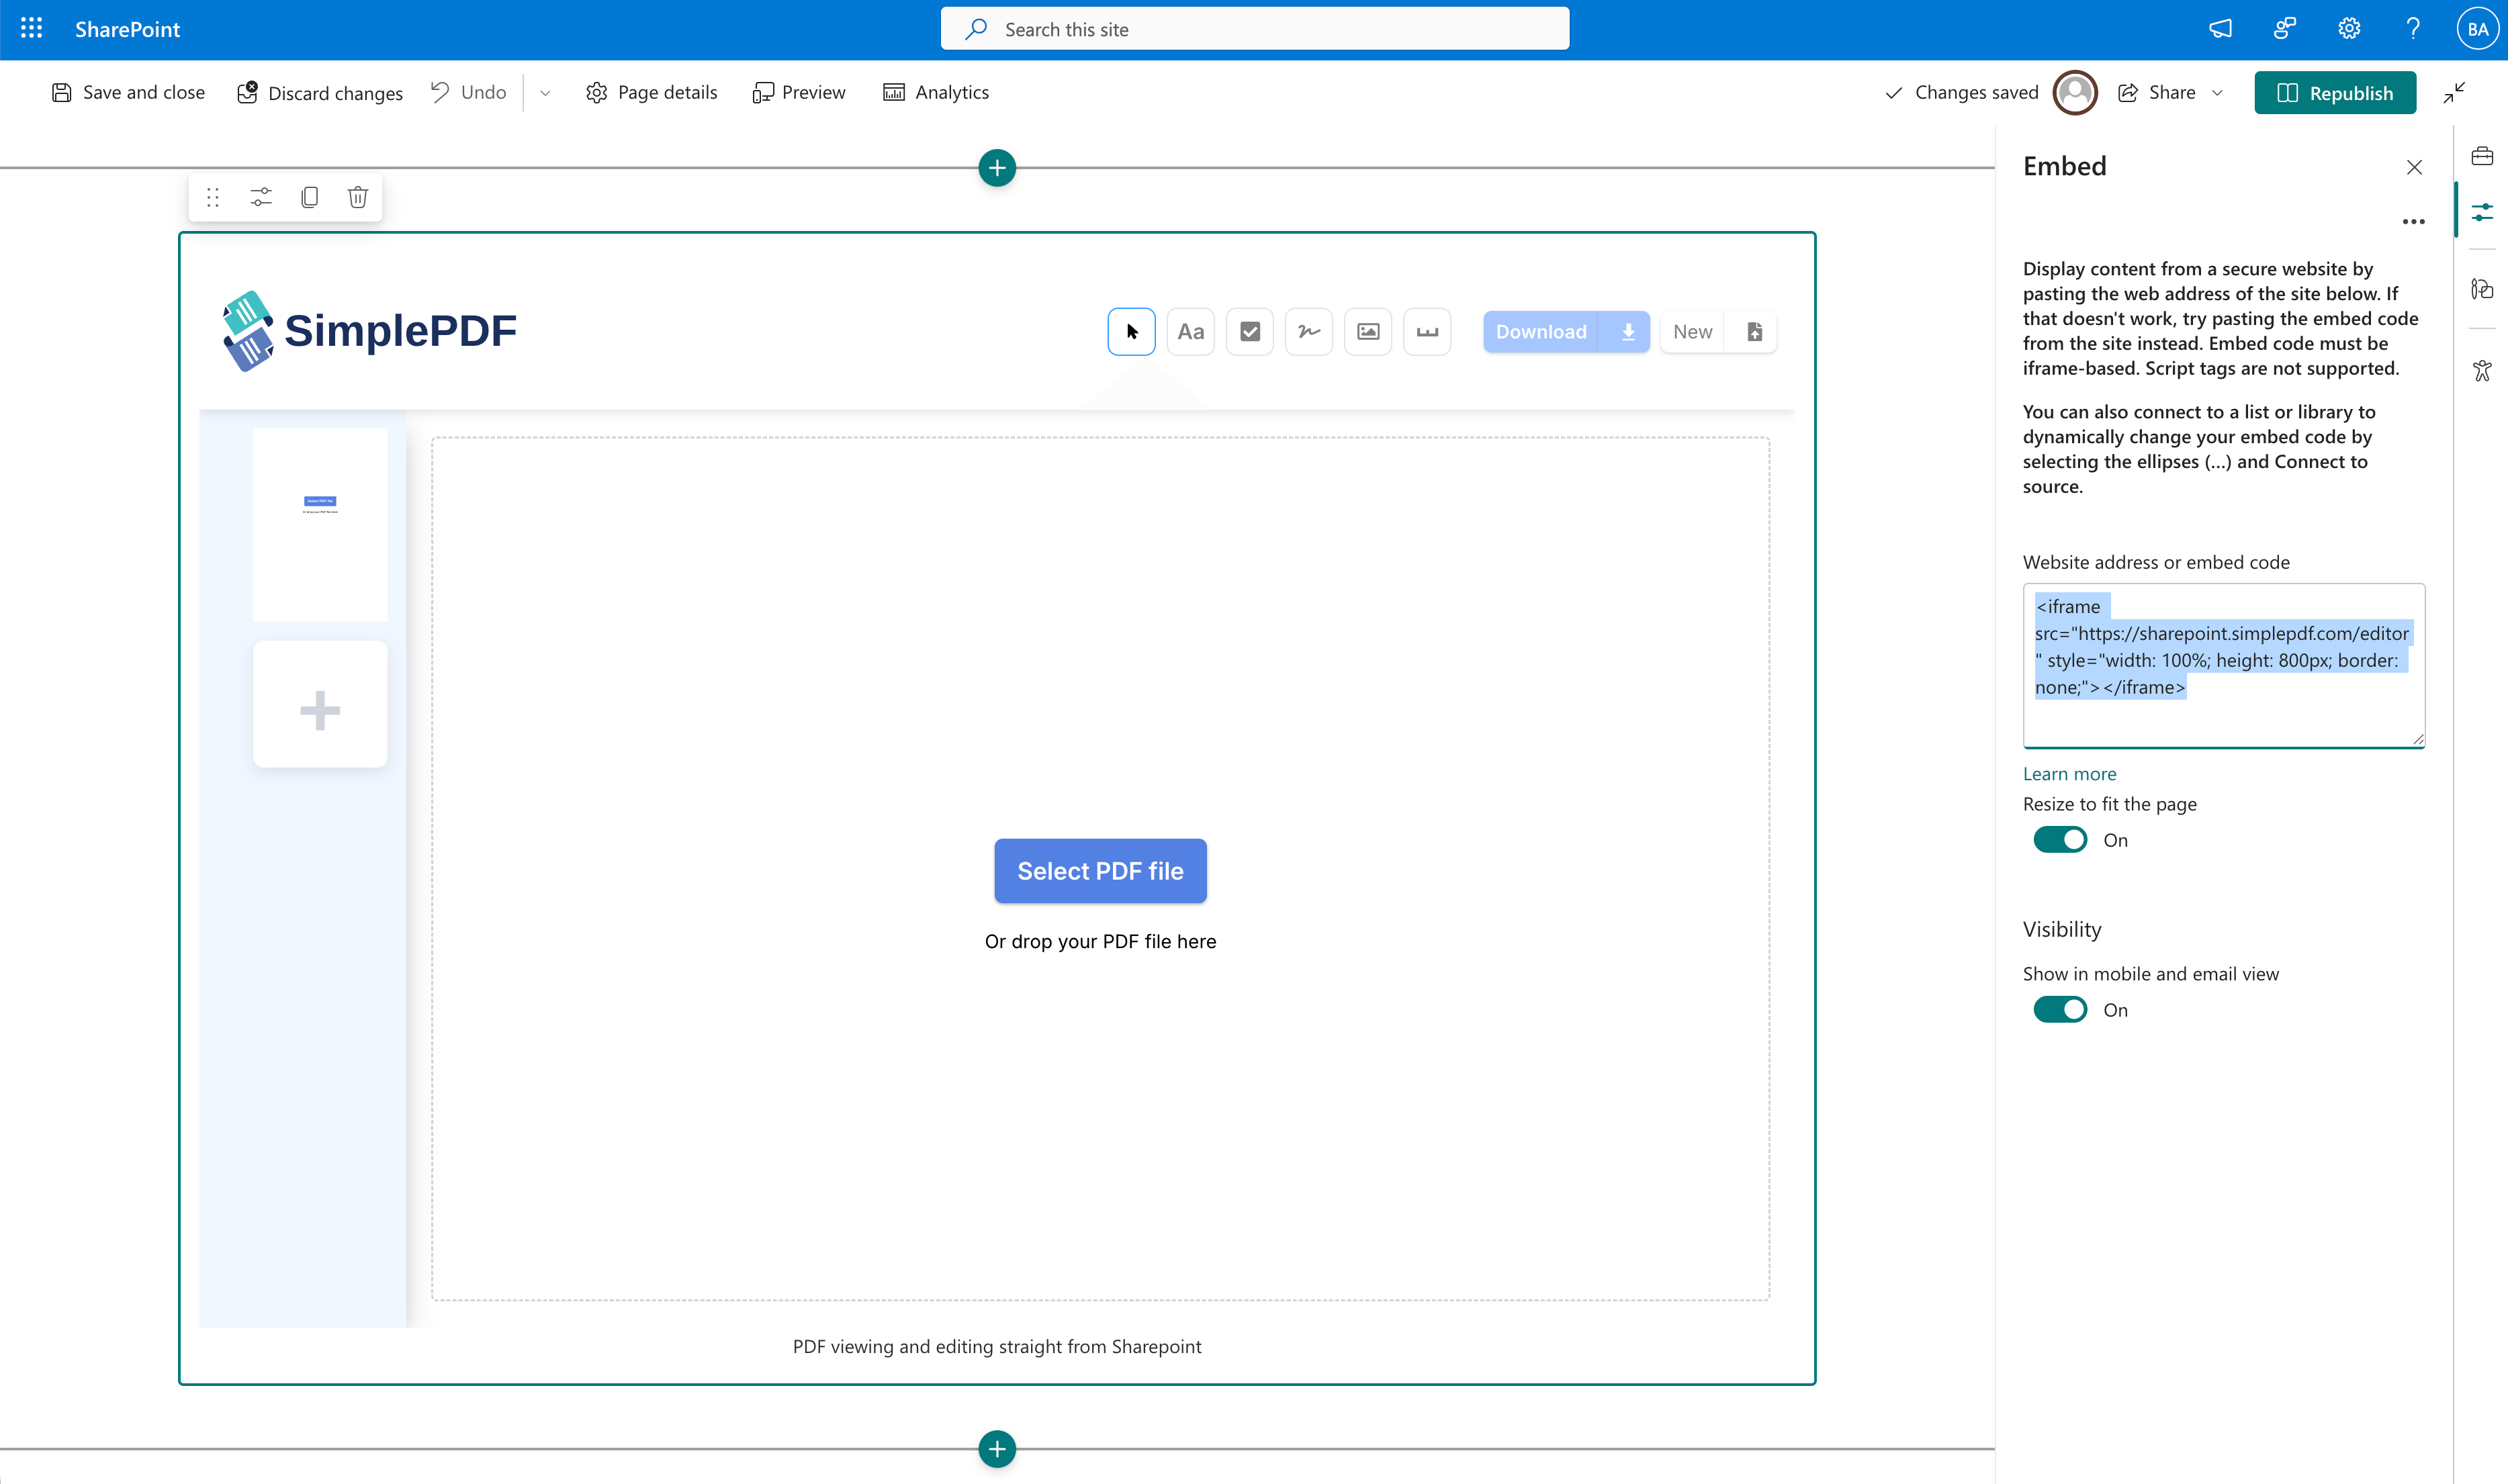Open the Share dropdown chevron
The width and height of the screenshot is (2508, 1484).
pos(2218,92)
